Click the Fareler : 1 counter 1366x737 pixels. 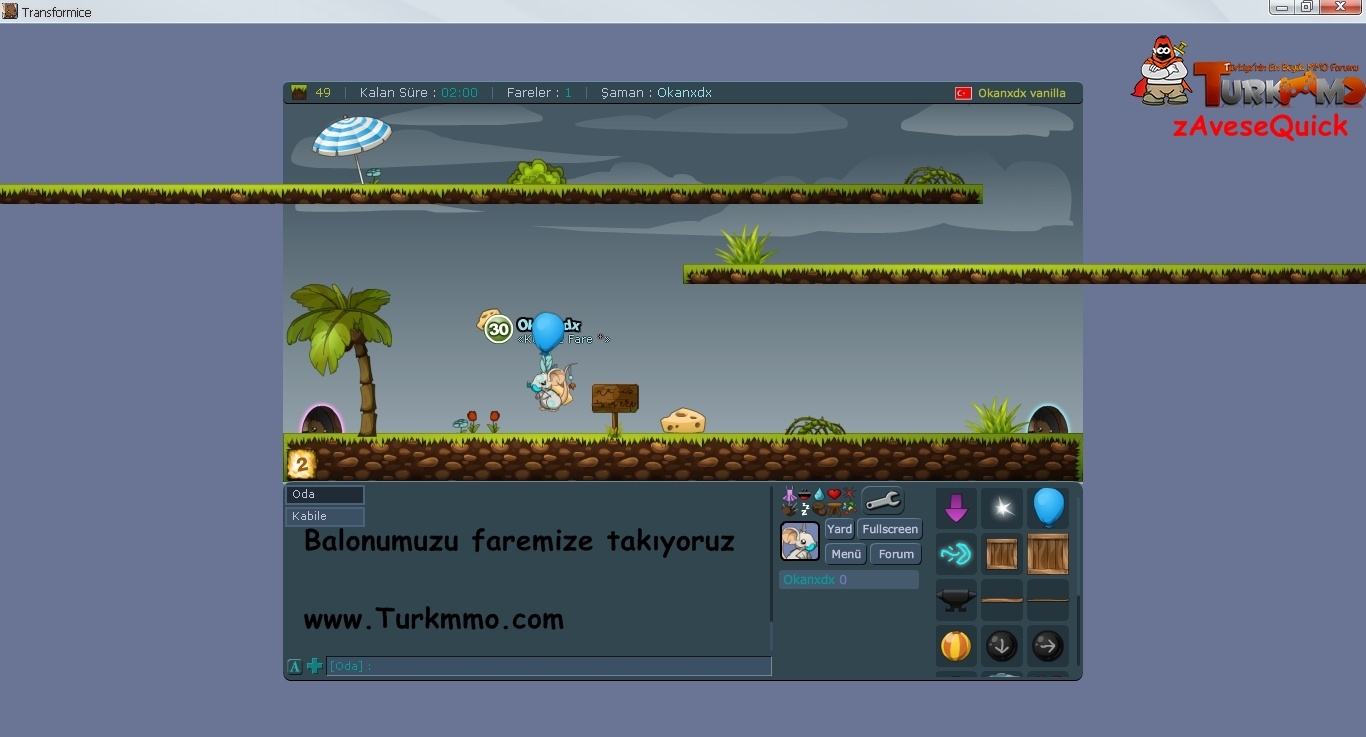(539, 93)
